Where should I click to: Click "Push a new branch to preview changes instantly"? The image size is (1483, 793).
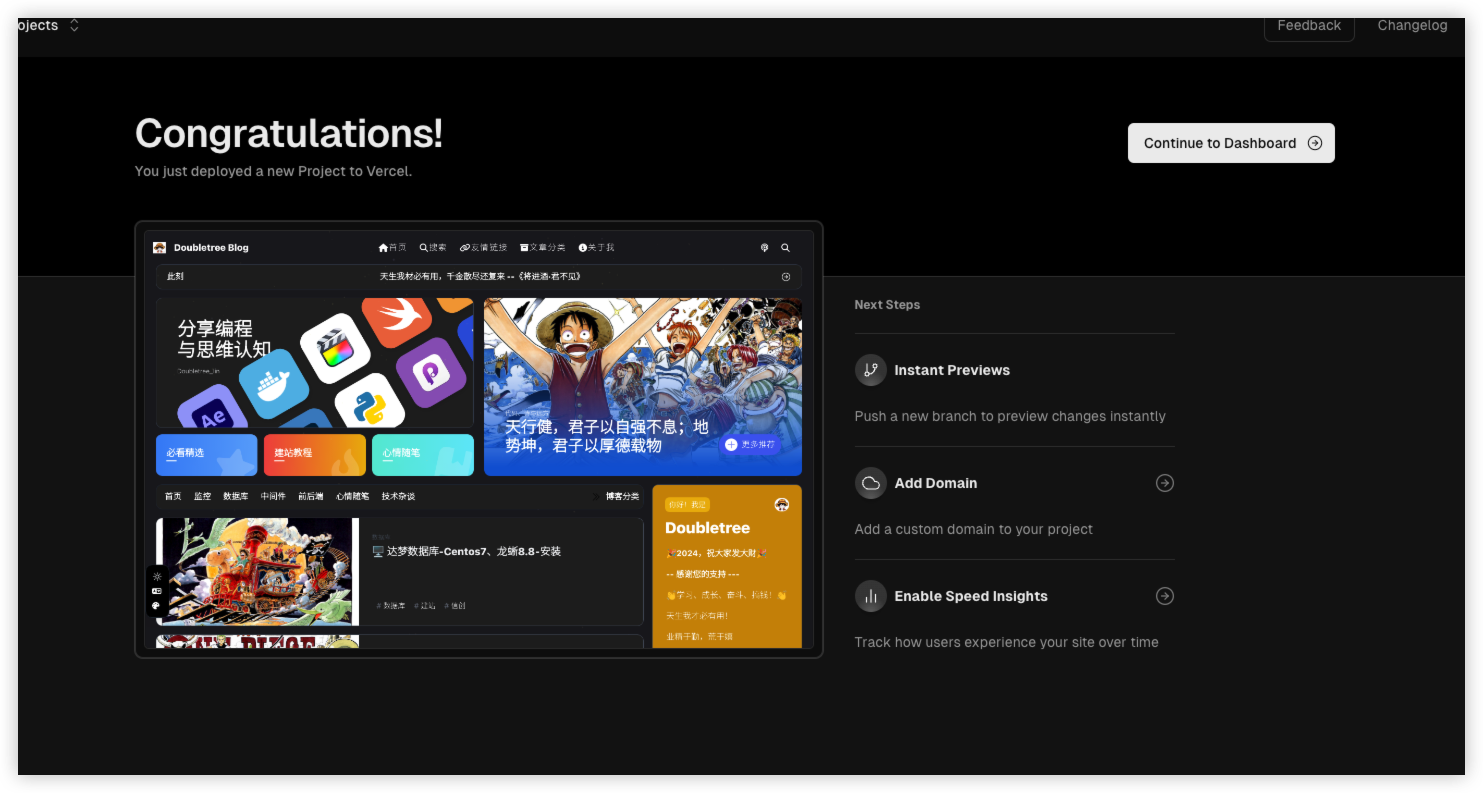[1010, 416]
